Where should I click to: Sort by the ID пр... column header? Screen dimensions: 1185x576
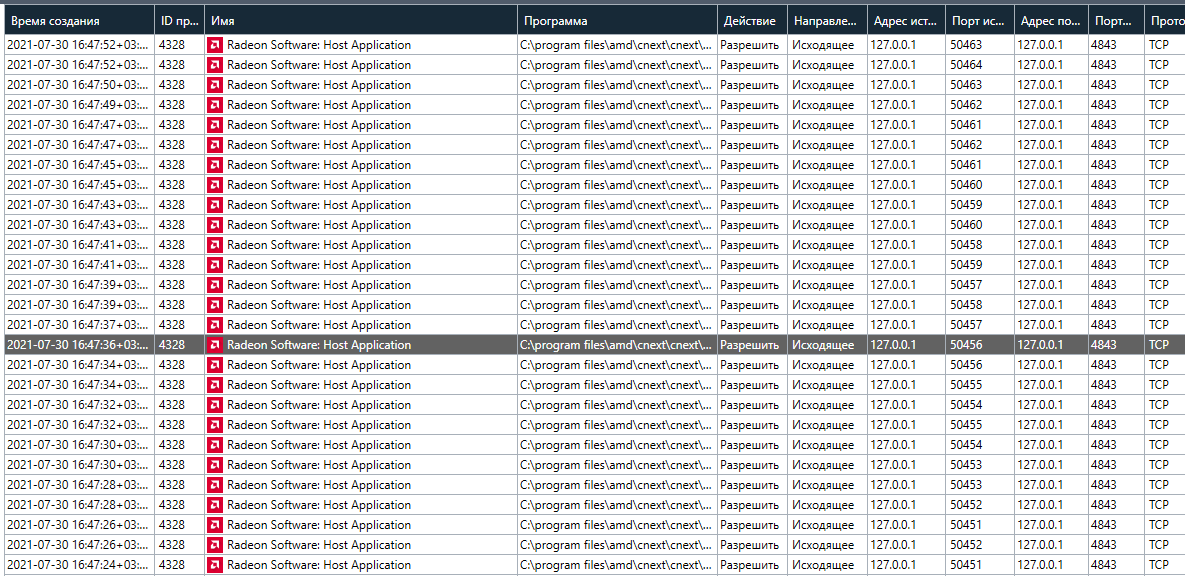[x=180, y=21]
